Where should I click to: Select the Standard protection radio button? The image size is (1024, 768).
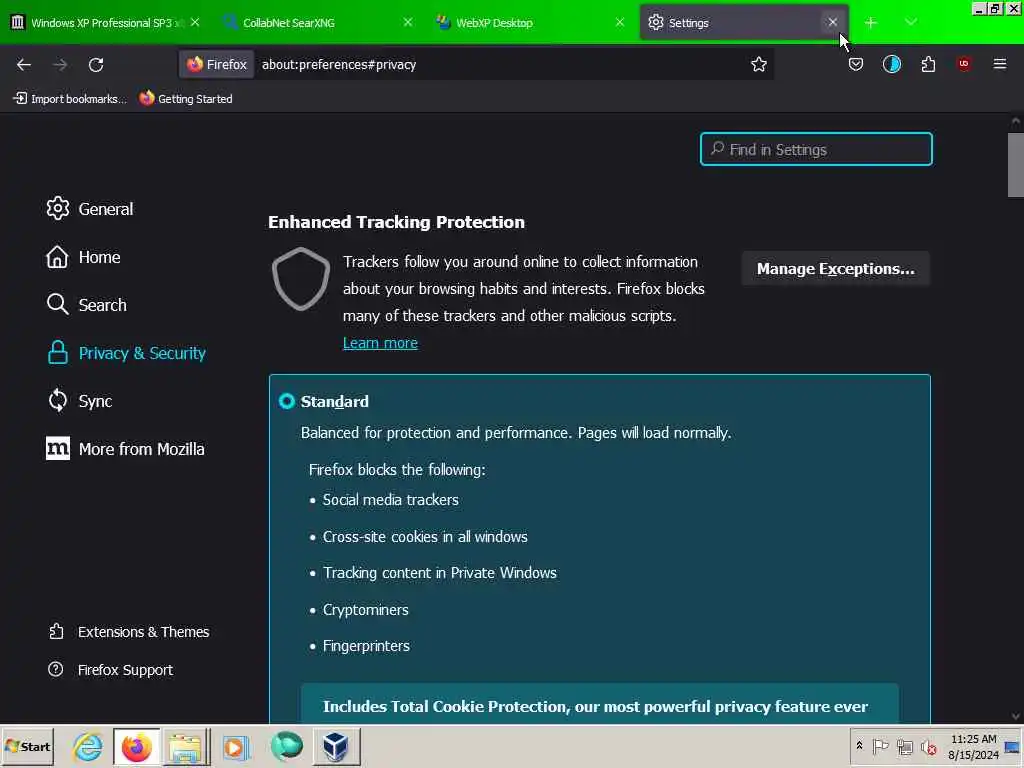(x=287, y=401)
